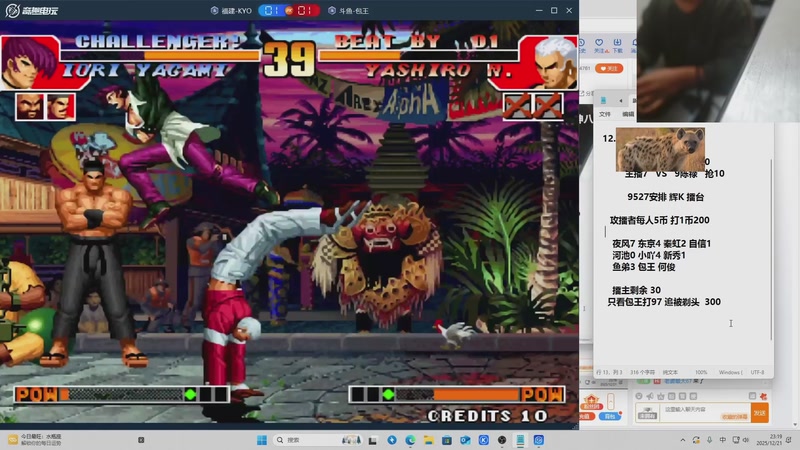Click the text line '擂主剩余 30'
The image size is (800, 450).
[x=636, y=290]
